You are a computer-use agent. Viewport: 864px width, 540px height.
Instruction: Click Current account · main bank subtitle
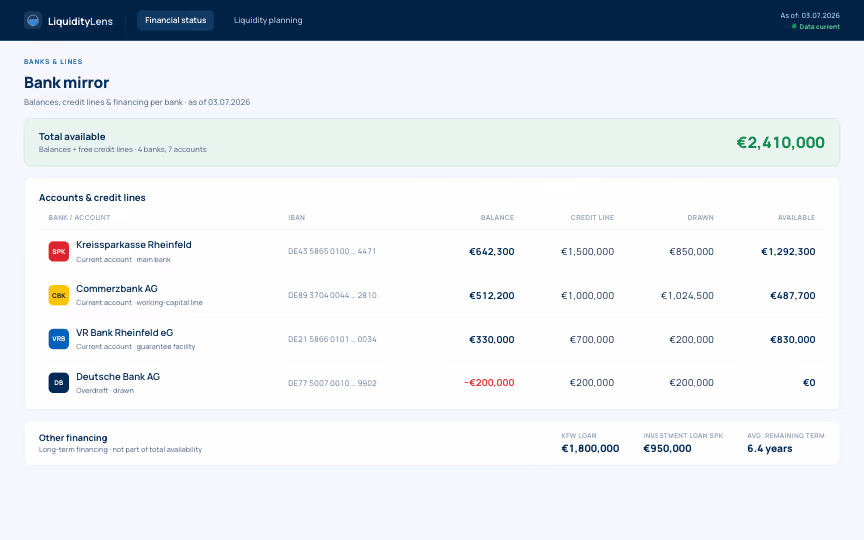coord(123,260)
